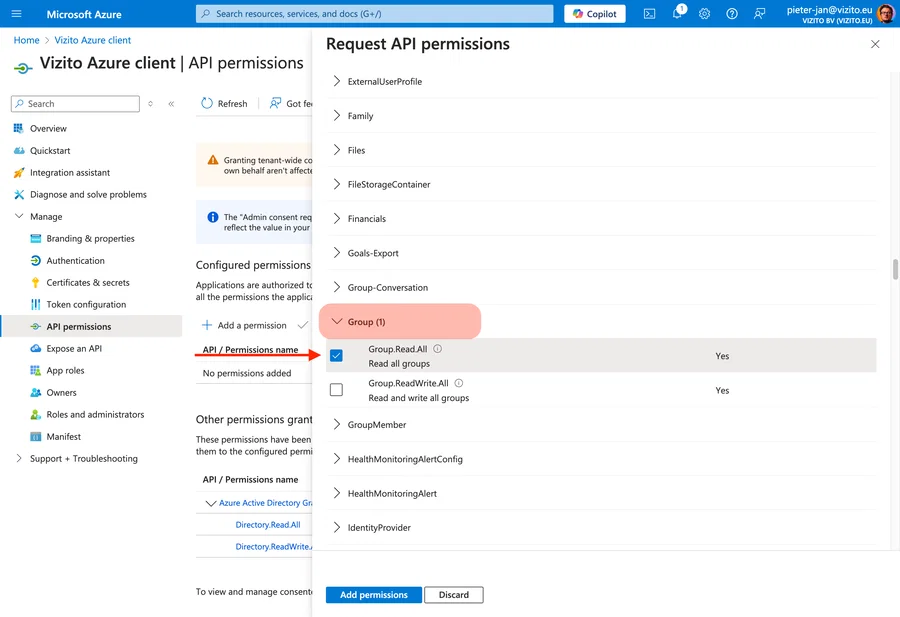The height and width of the screenshot is (617, 900).
Task: Click the hamburger menu icon top left
Action: click(16, 13)
